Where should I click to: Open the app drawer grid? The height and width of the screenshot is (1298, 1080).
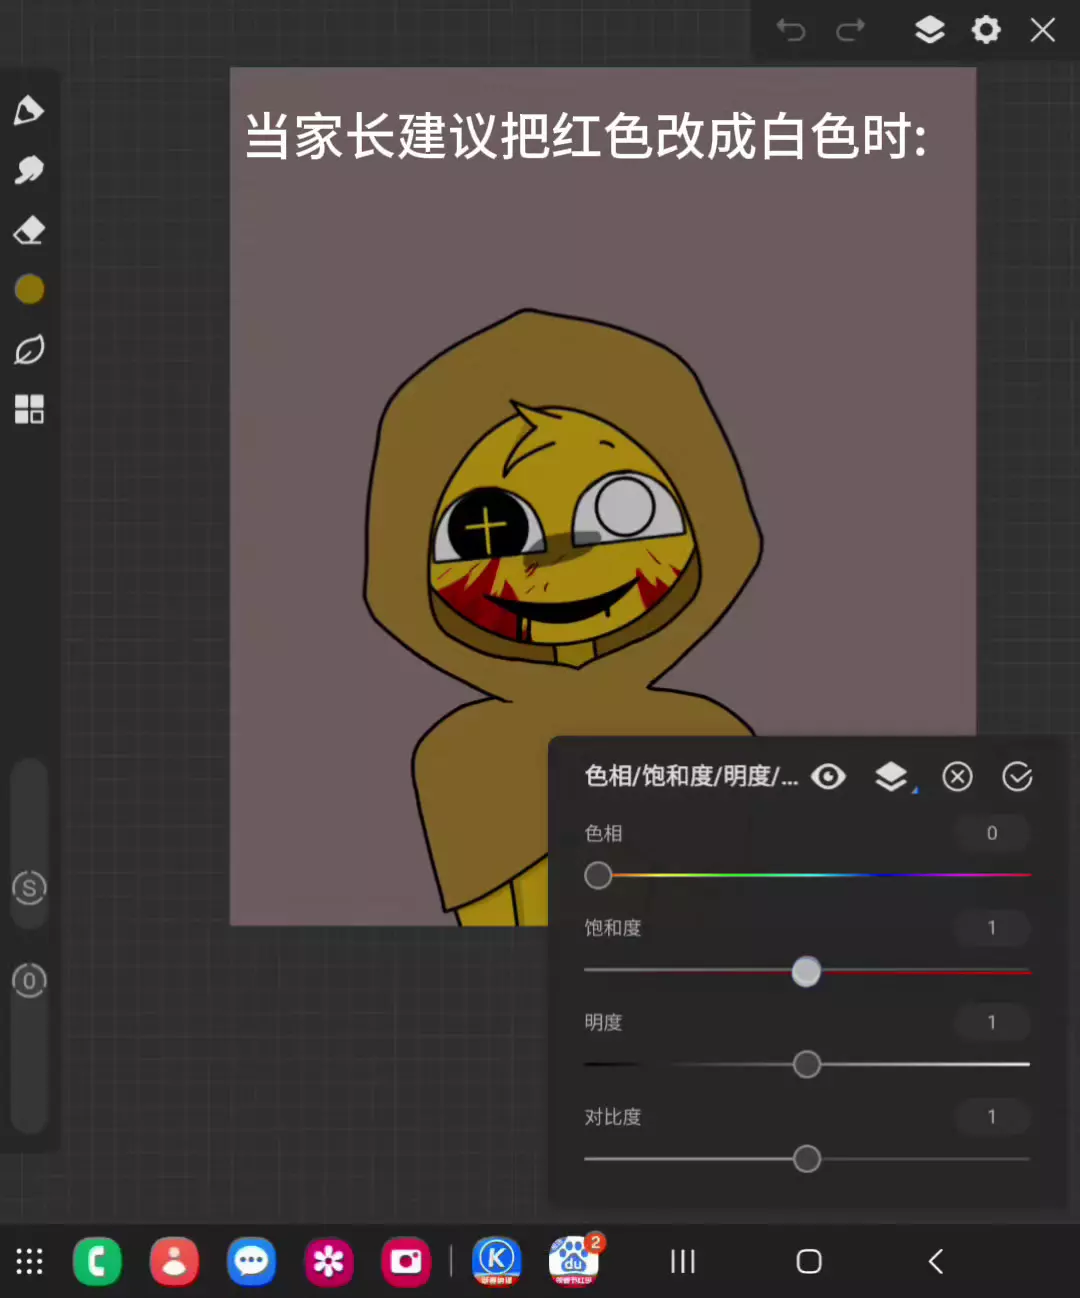(29, 1261)
